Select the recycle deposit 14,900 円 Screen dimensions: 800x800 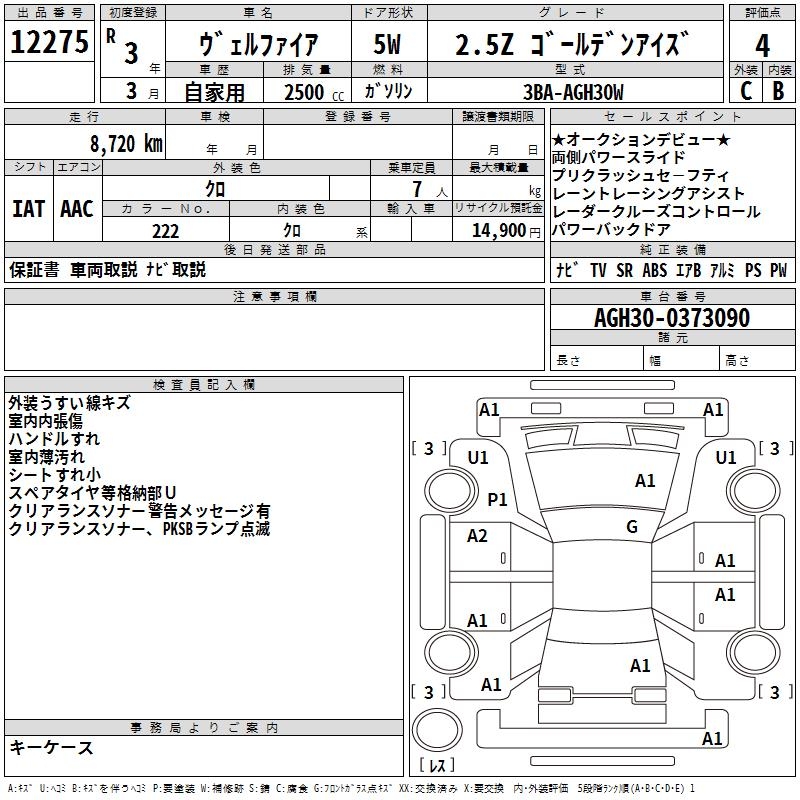coord(506,231)
